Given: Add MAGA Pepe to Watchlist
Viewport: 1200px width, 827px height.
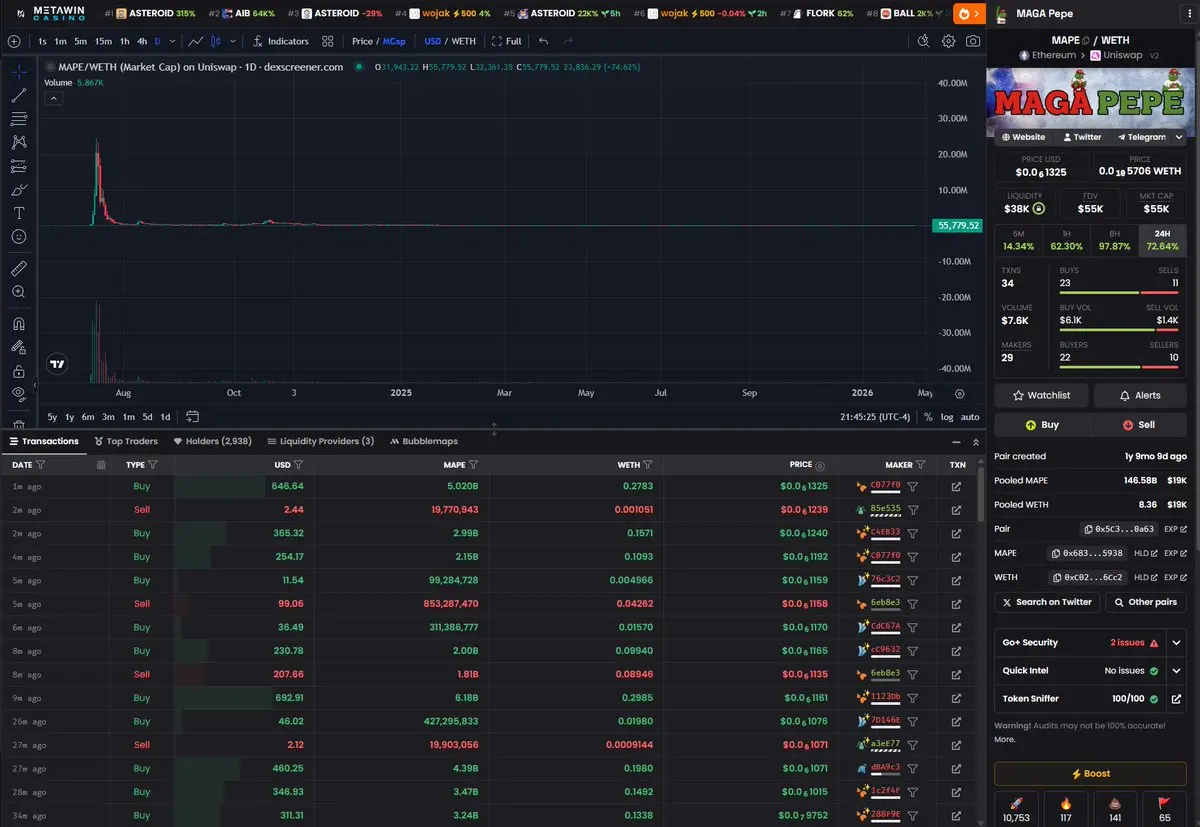Looking at the screenshot, I should point(1041,395).
